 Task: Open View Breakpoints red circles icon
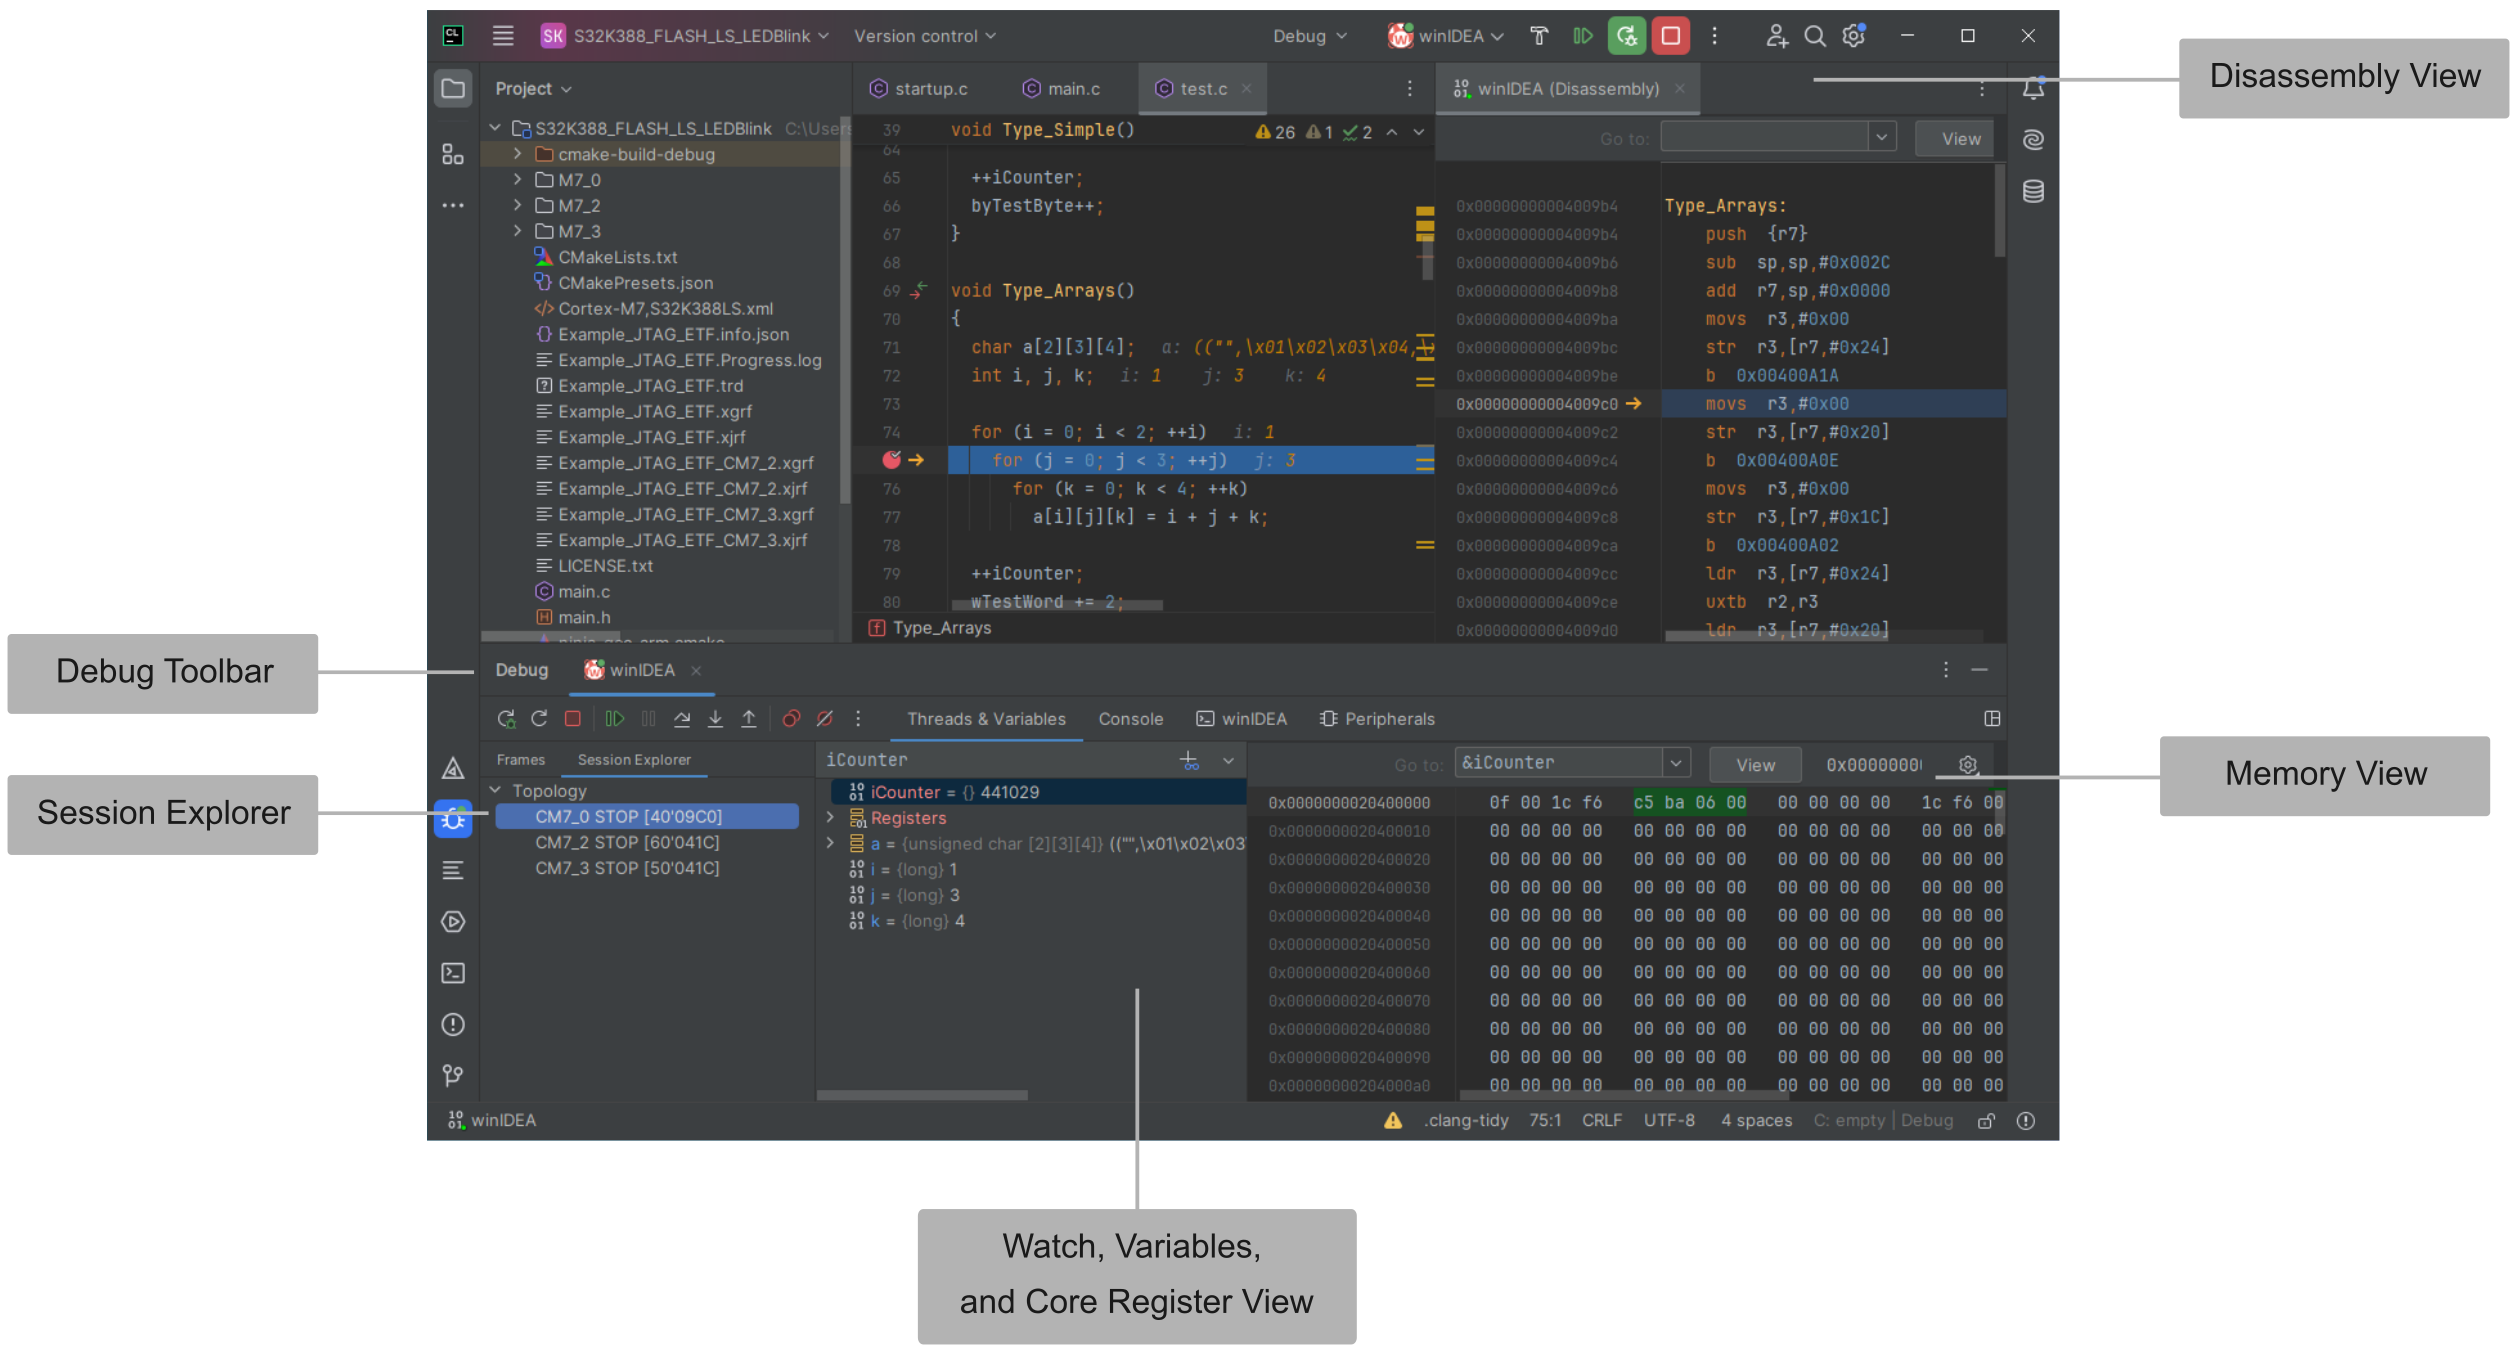point(791,719)
